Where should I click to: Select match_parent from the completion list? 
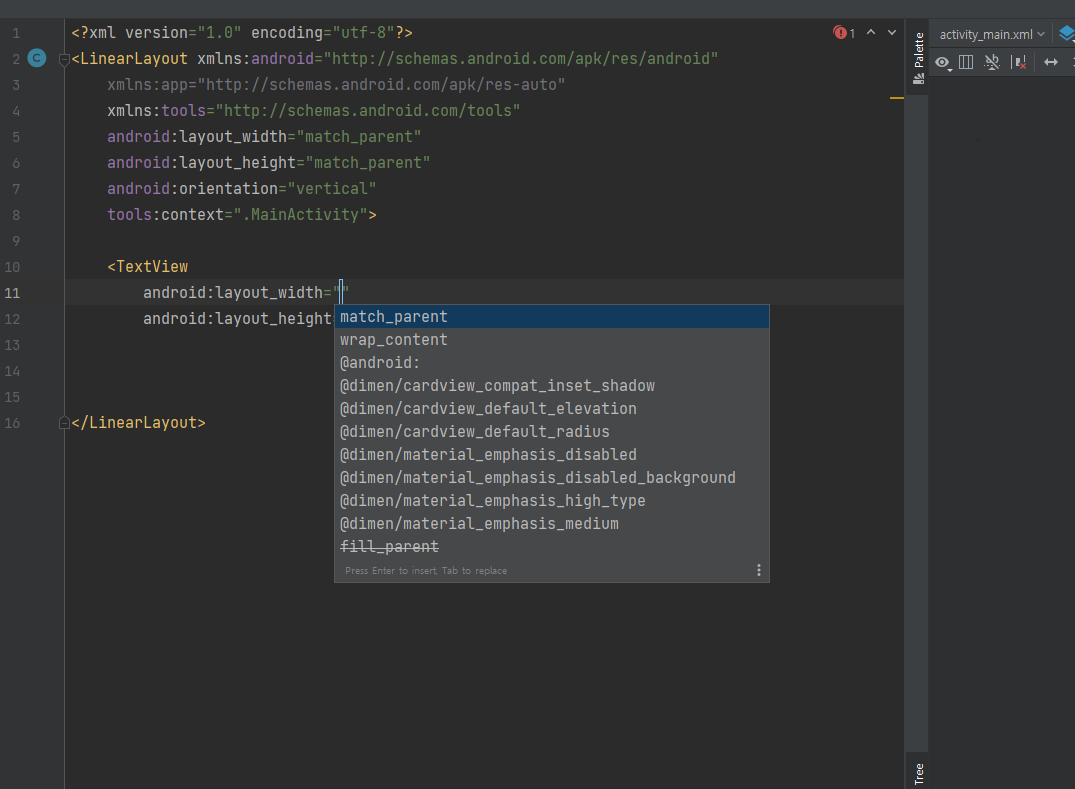pyautogui.click(x=552, y=317)
